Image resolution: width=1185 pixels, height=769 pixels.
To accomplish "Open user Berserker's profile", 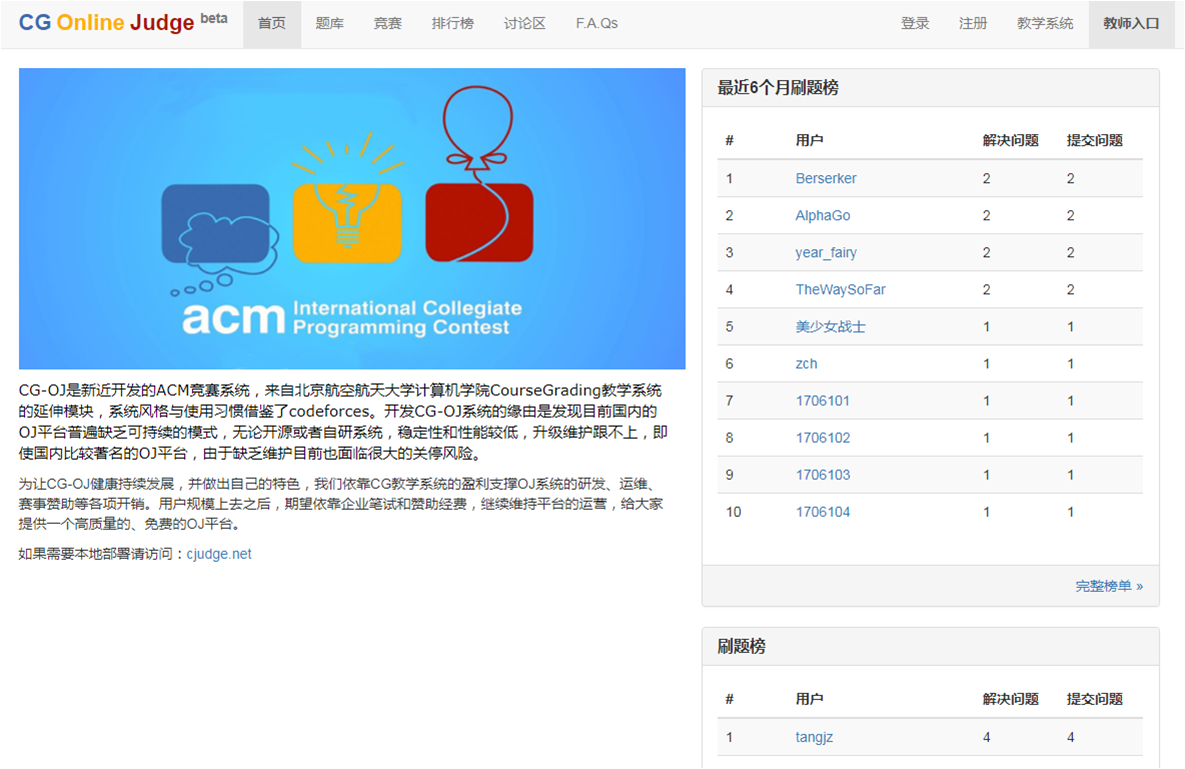I will 826,179.
